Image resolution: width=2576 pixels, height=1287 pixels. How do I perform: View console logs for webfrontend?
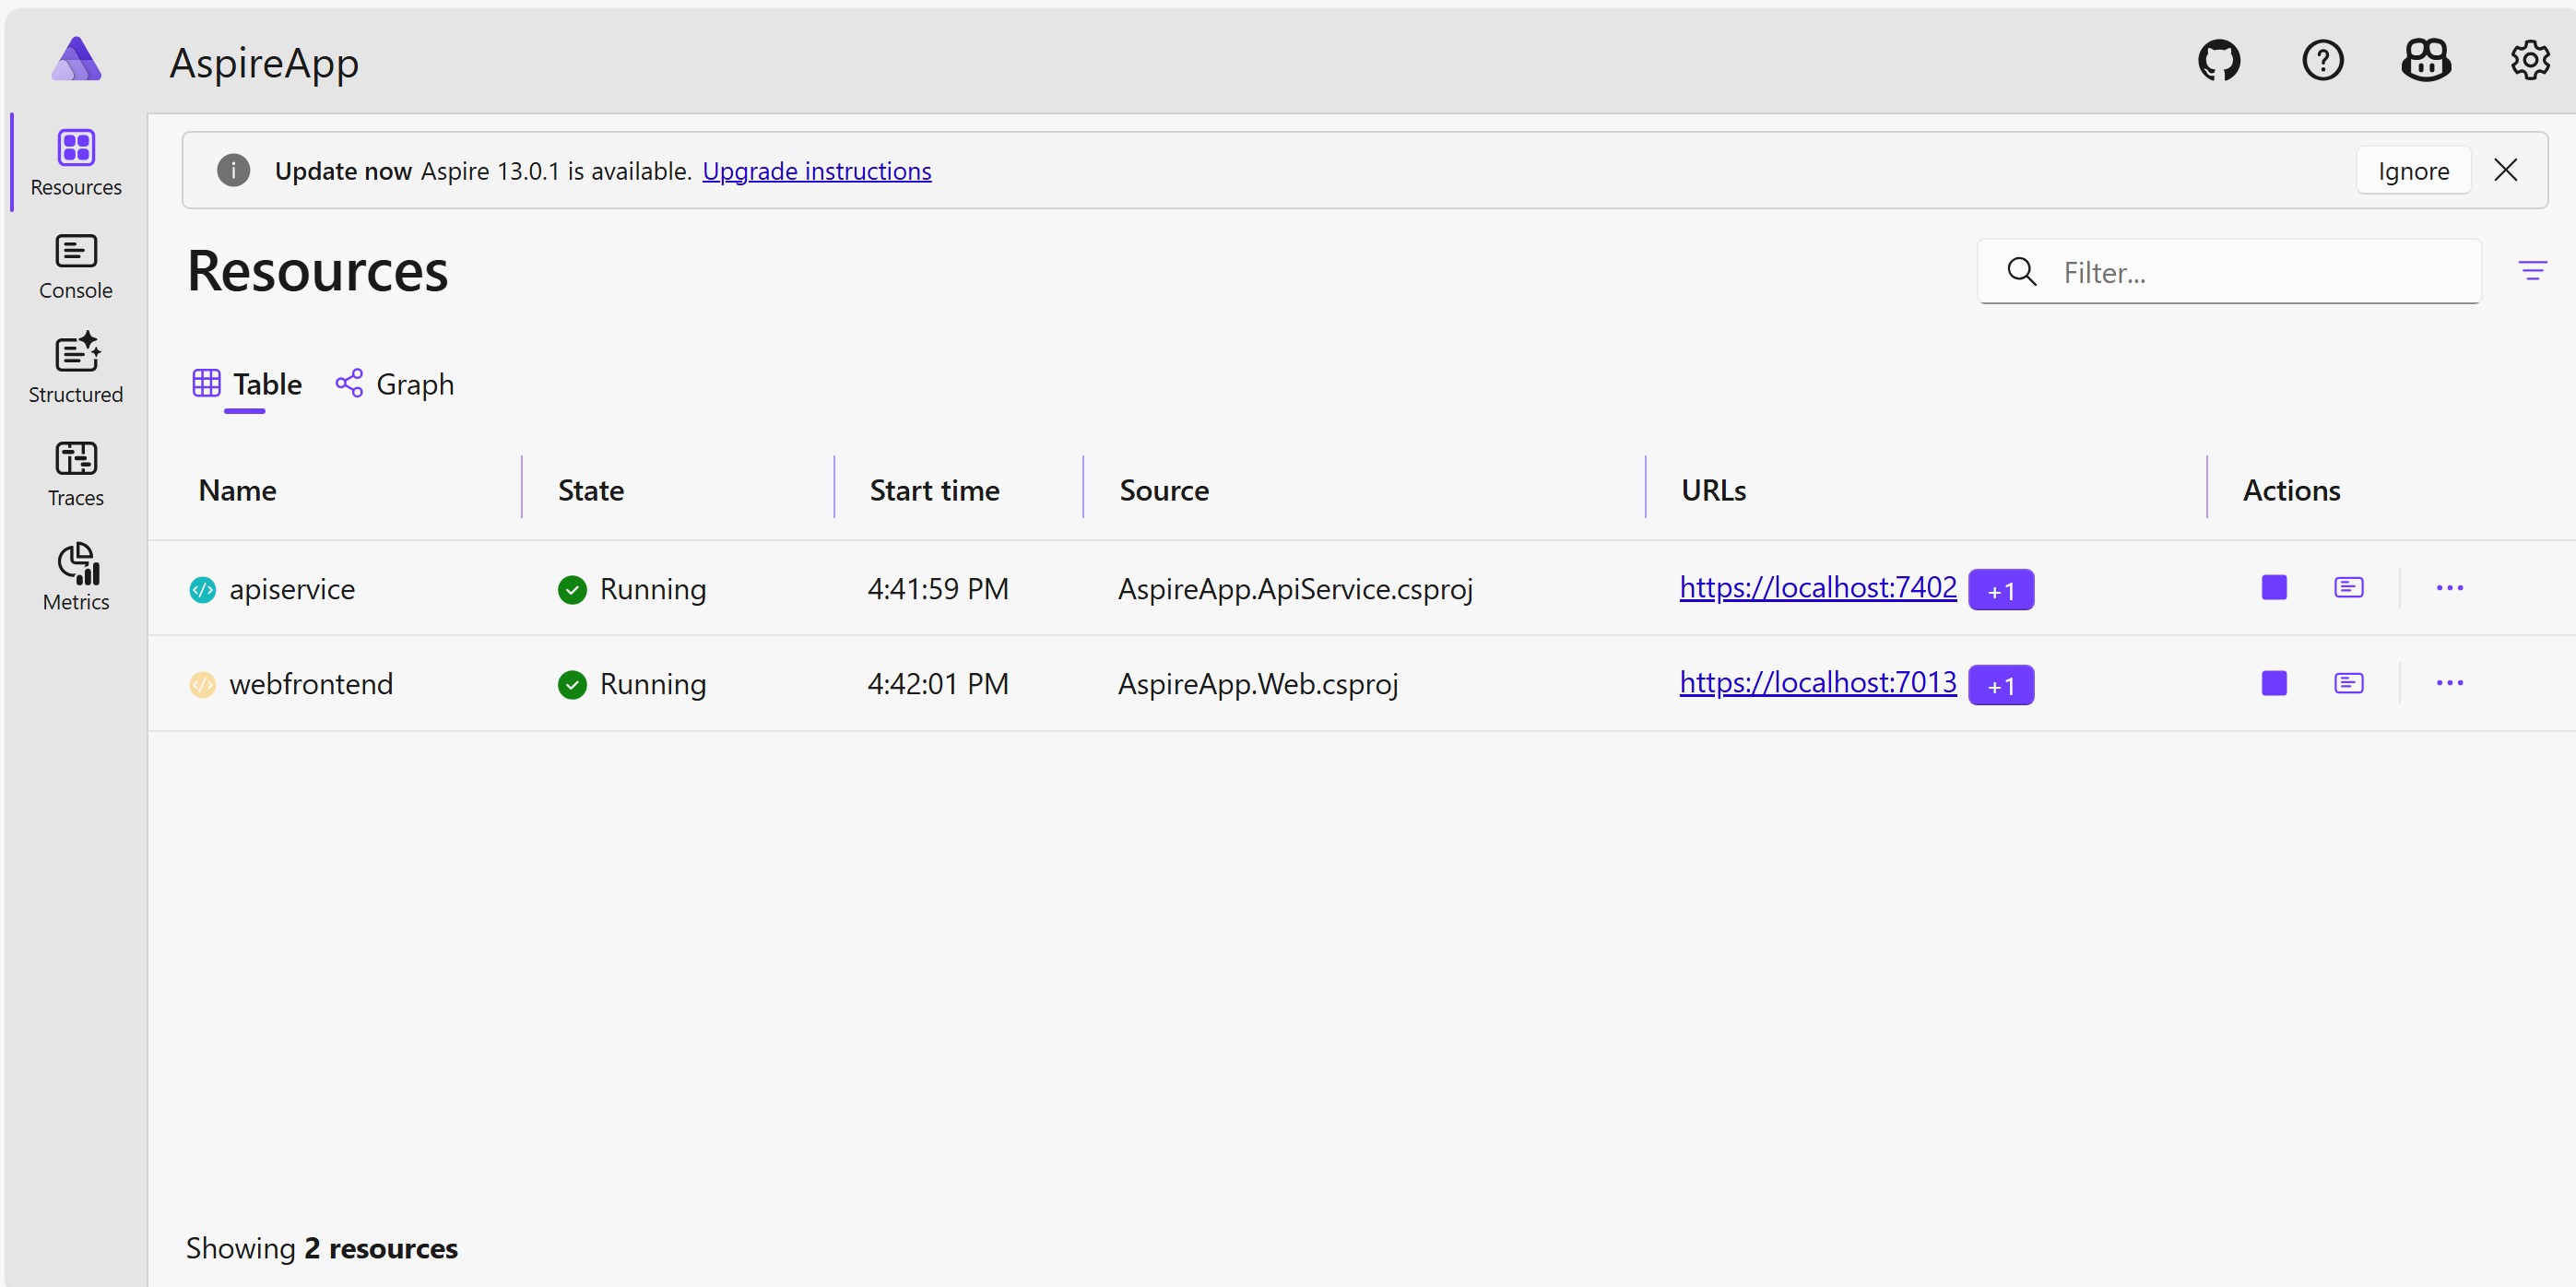(x=2348, y=683)
